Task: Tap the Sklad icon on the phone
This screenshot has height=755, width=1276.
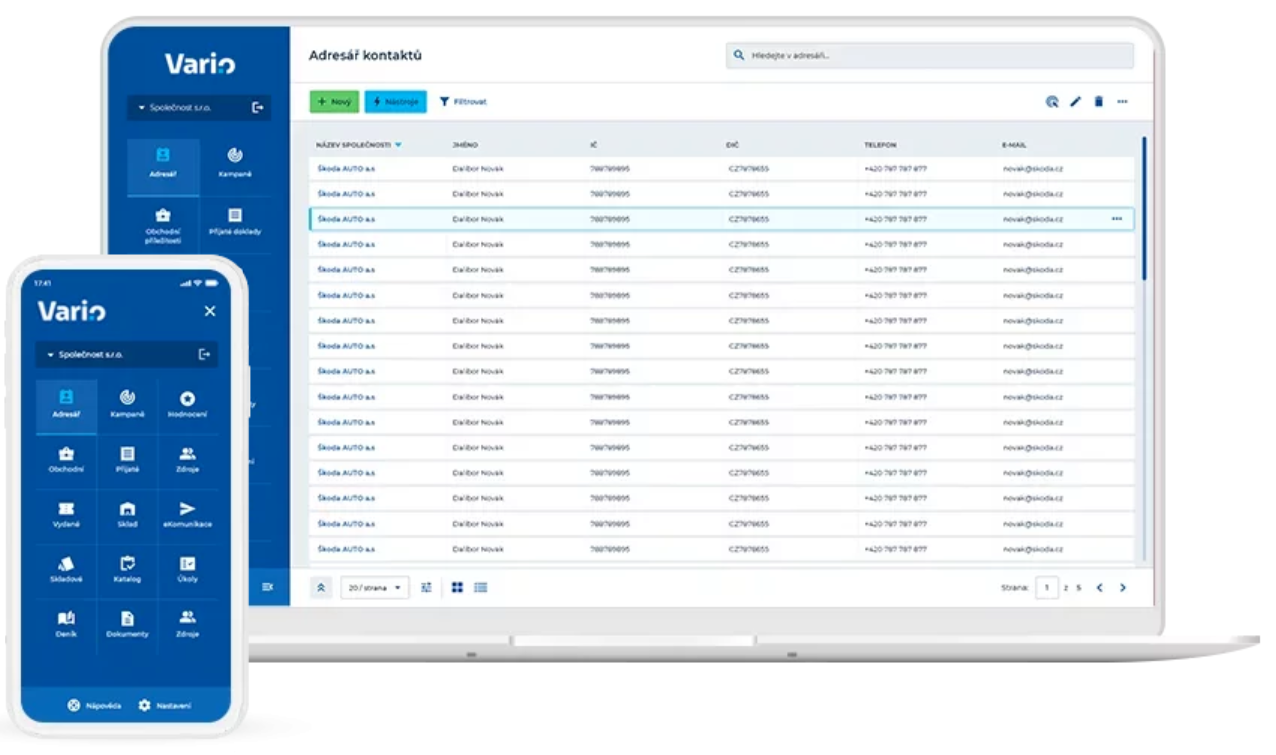Action: click(127, 515)
